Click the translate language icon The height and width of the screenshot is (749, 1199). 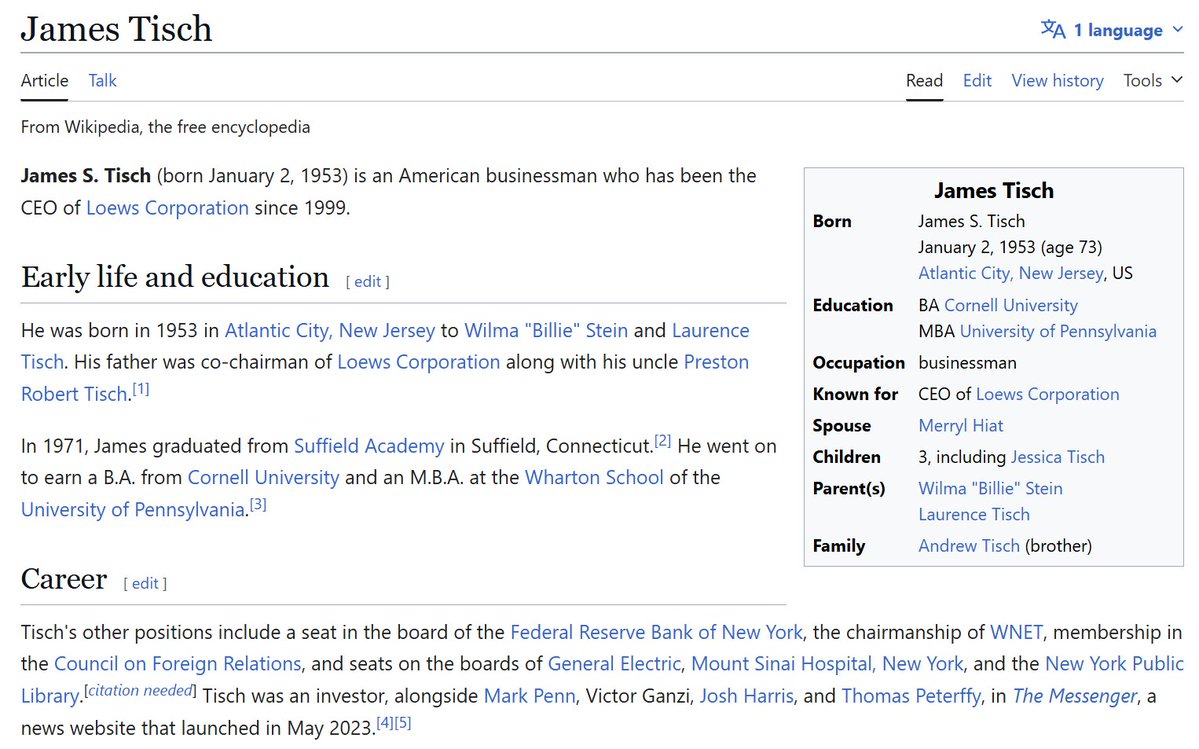1053,29
